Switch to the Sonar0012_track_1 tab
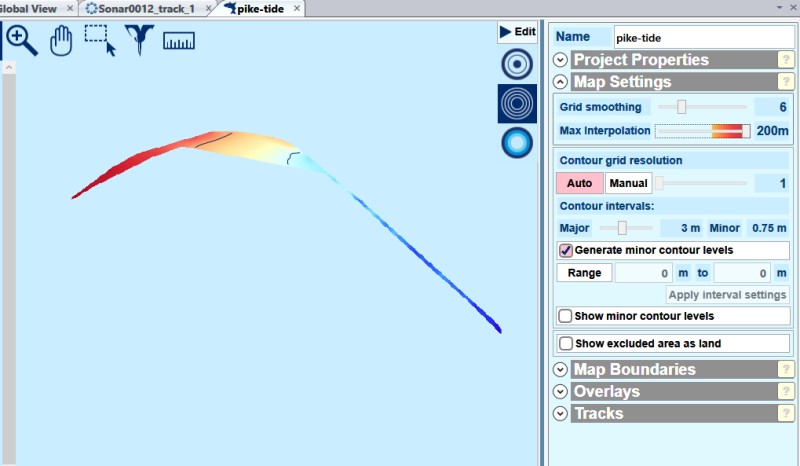800x466 pixels. click(x=140, y=8)
